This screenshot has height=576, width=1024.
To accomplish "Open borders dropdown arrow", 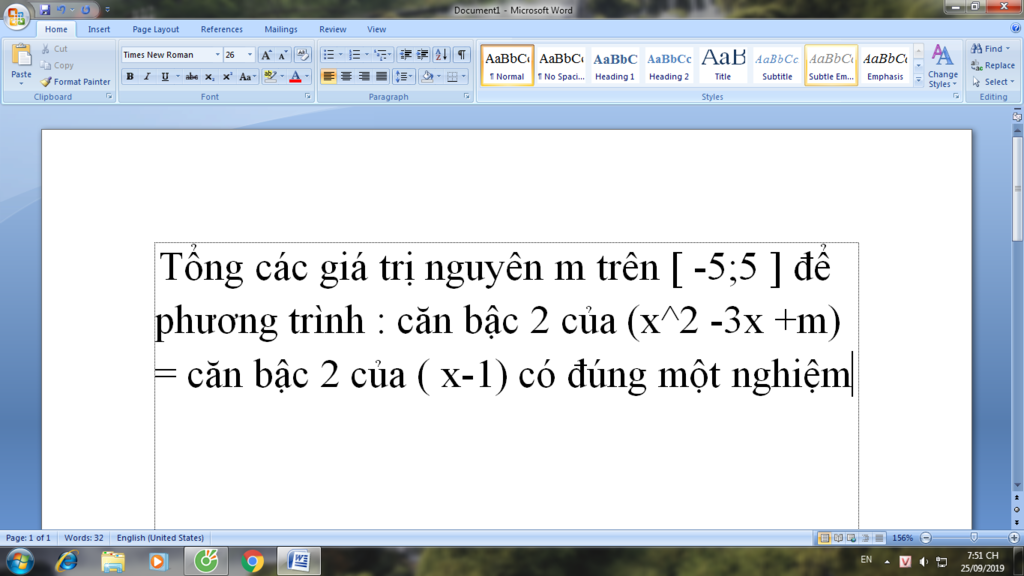I will coord(464,76).
